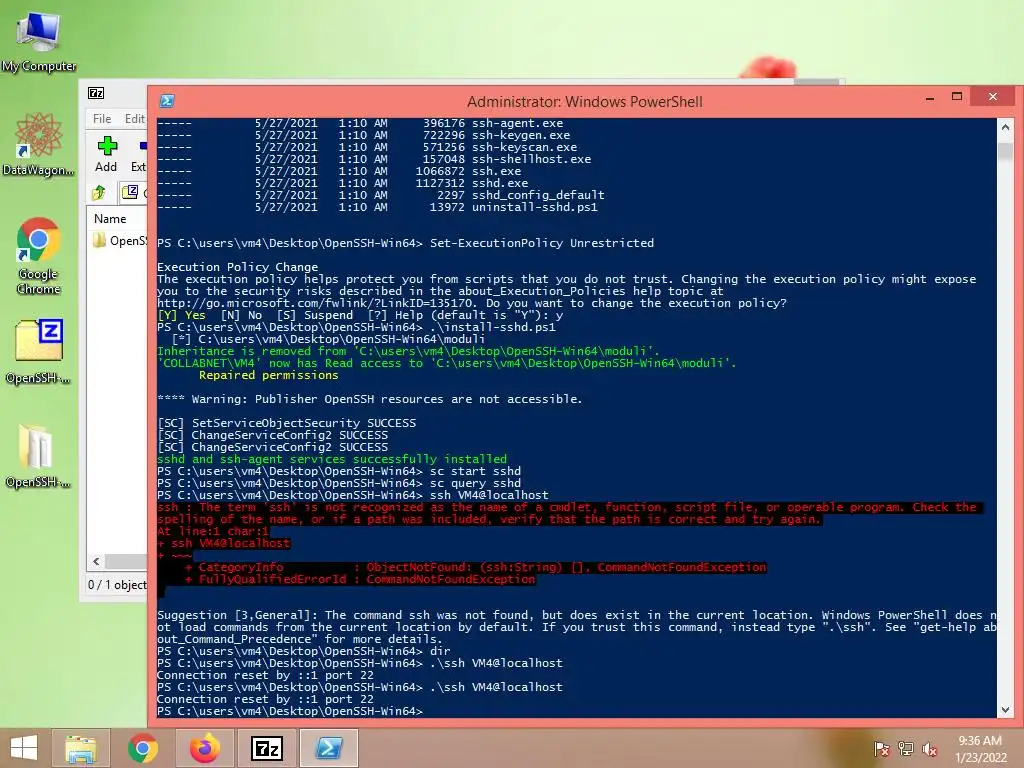Switch to PowerShell from the taskbar
The height and width of the screenshot is (768, 1024).
pyautogui.click(x=328, y=748)
